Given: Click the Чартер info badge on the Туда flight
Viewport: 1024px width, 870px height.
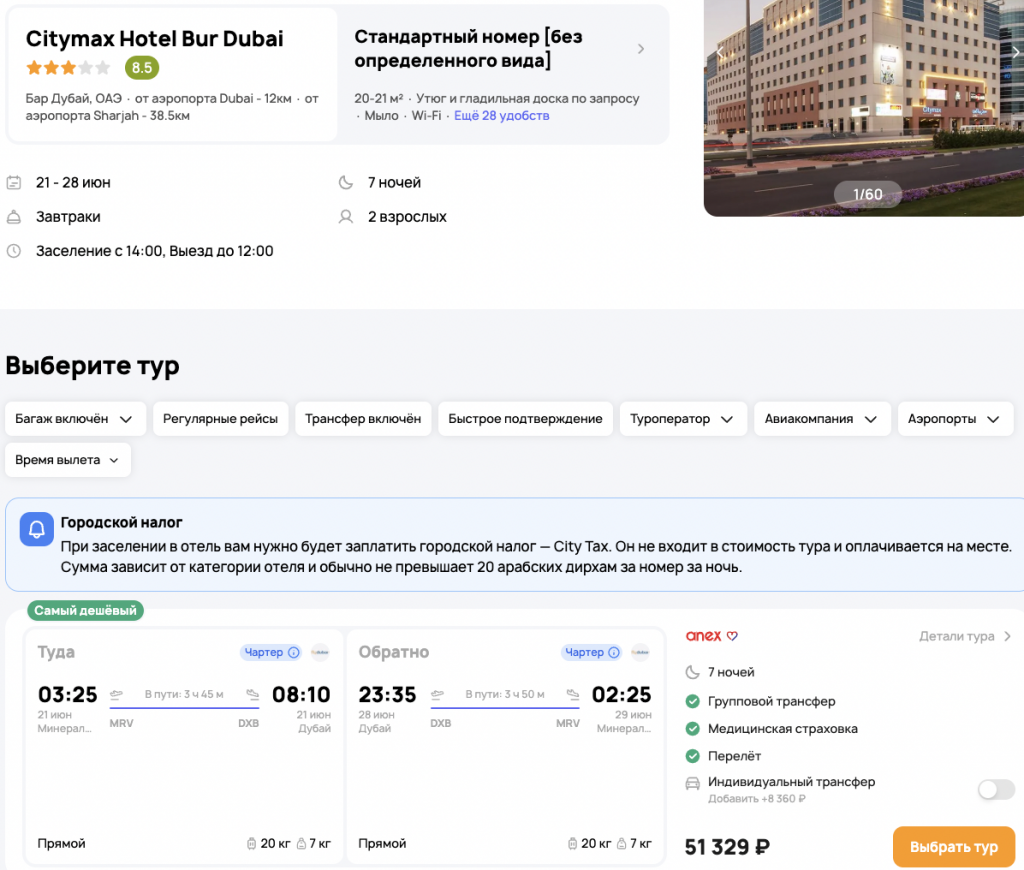Looking at the screenshot, I should [271, 652].
